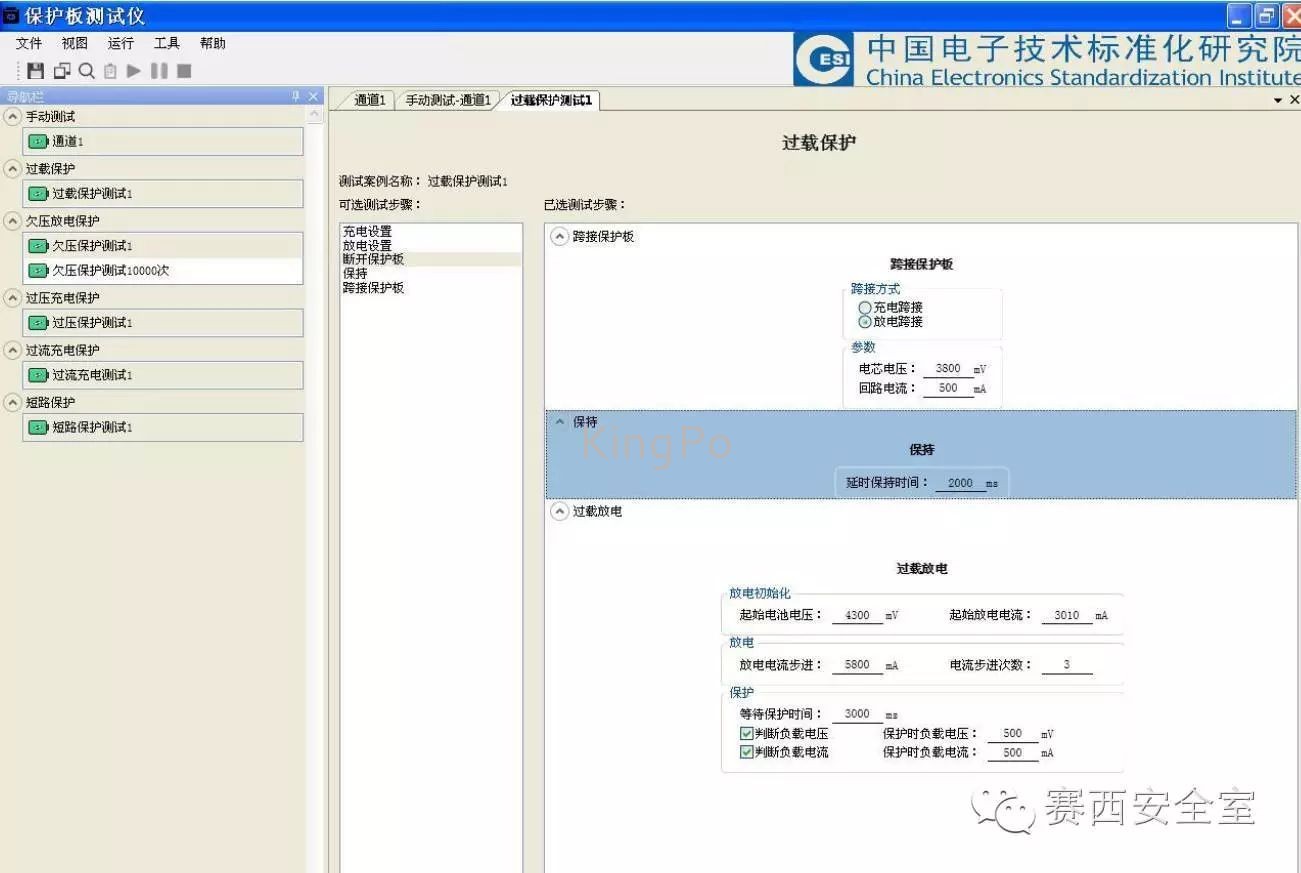Select the 放电跨接 radio button
The image size is (1301, 873).
point(865,322)
